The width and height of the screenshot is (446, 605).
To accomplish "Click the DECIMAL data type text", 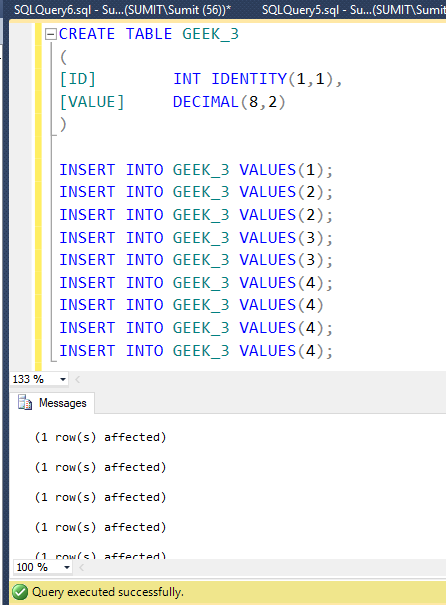I will click(206, 102).
